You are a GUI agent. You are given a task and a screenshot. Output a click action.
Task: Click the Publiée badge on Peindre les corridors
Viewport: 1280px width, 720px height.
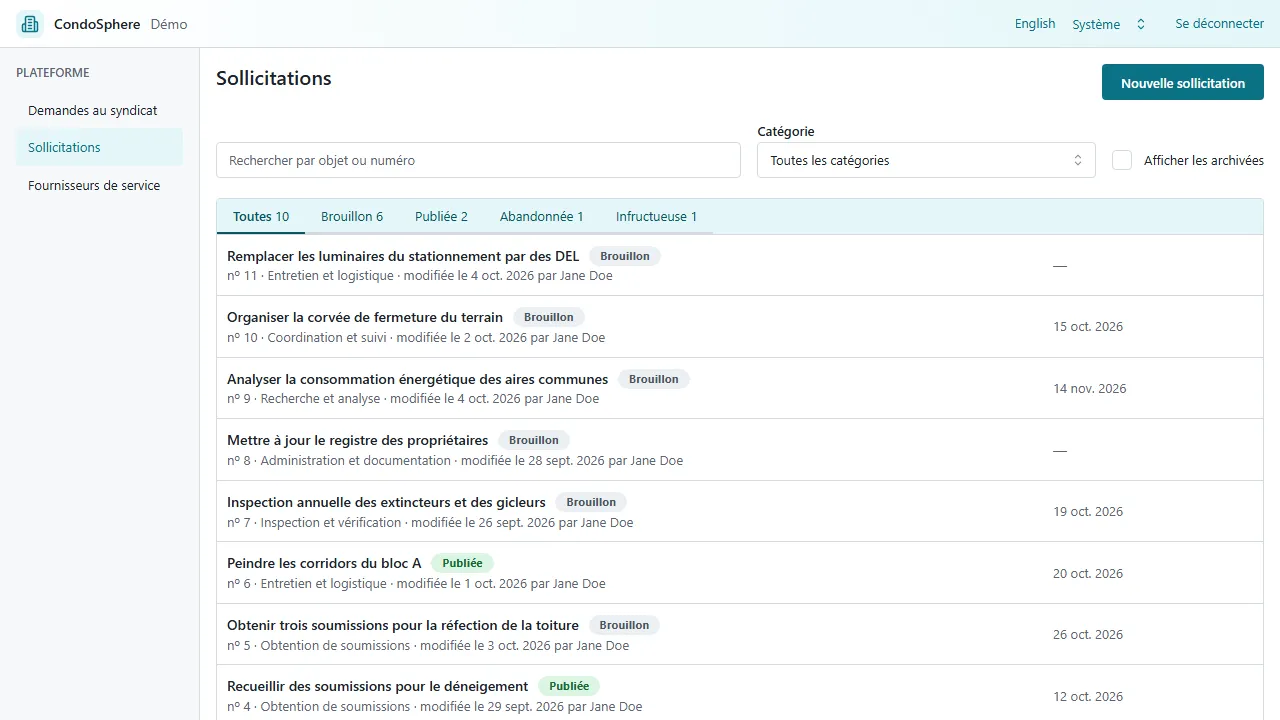click(463, 563)
